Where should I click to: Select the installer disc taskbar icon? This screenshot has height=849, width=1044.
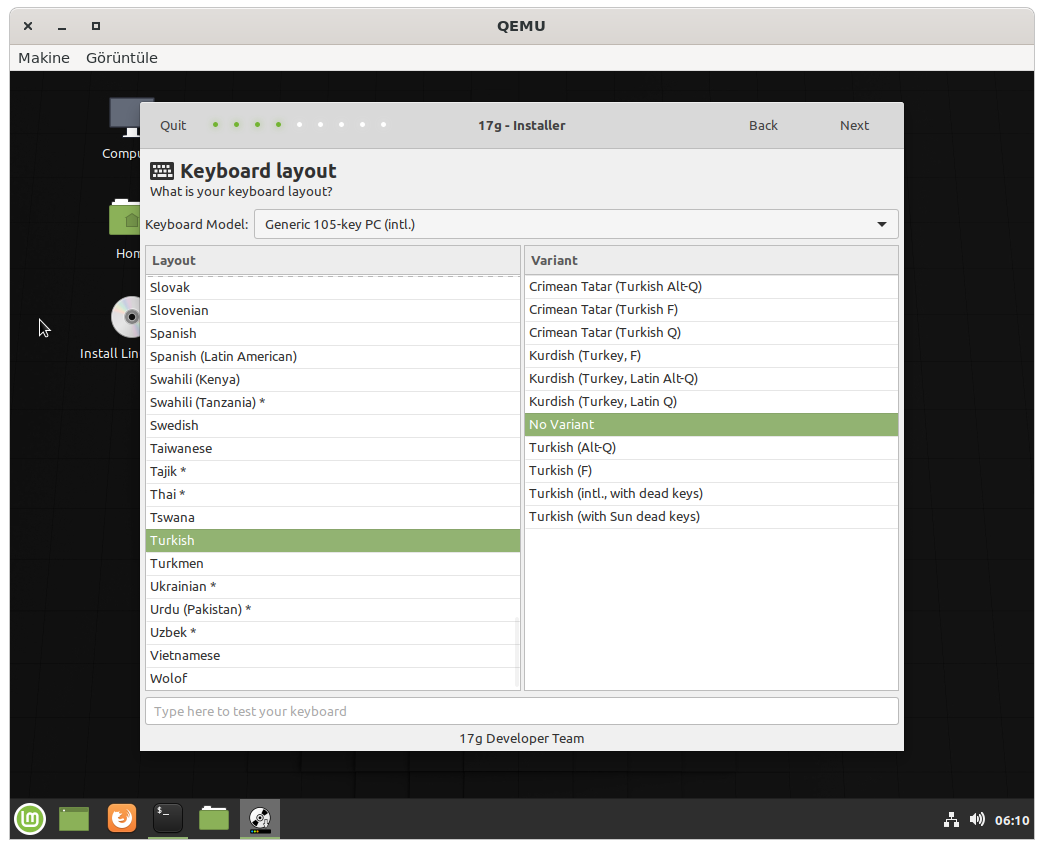[260, 818]
